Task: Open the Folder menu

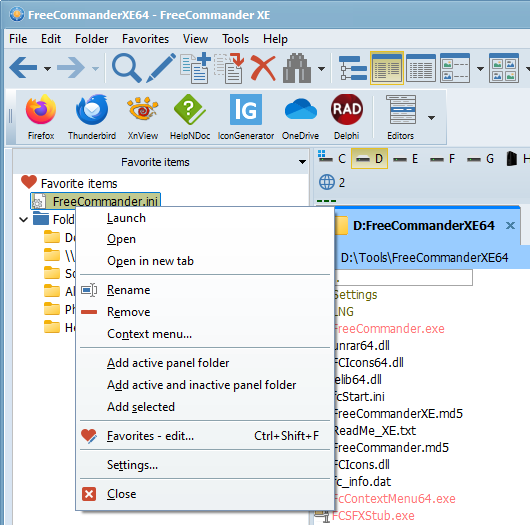Action: [x=92, y=39]
